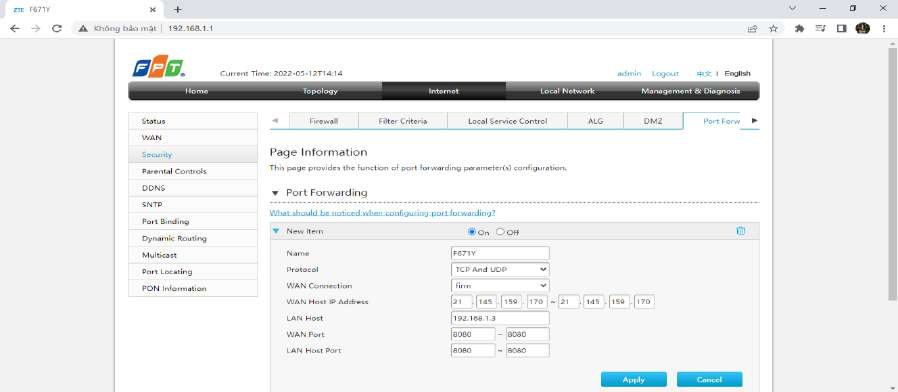Viewport: 898px width, 392px height.
Task: Switch language to English
Action: (737, 73)
